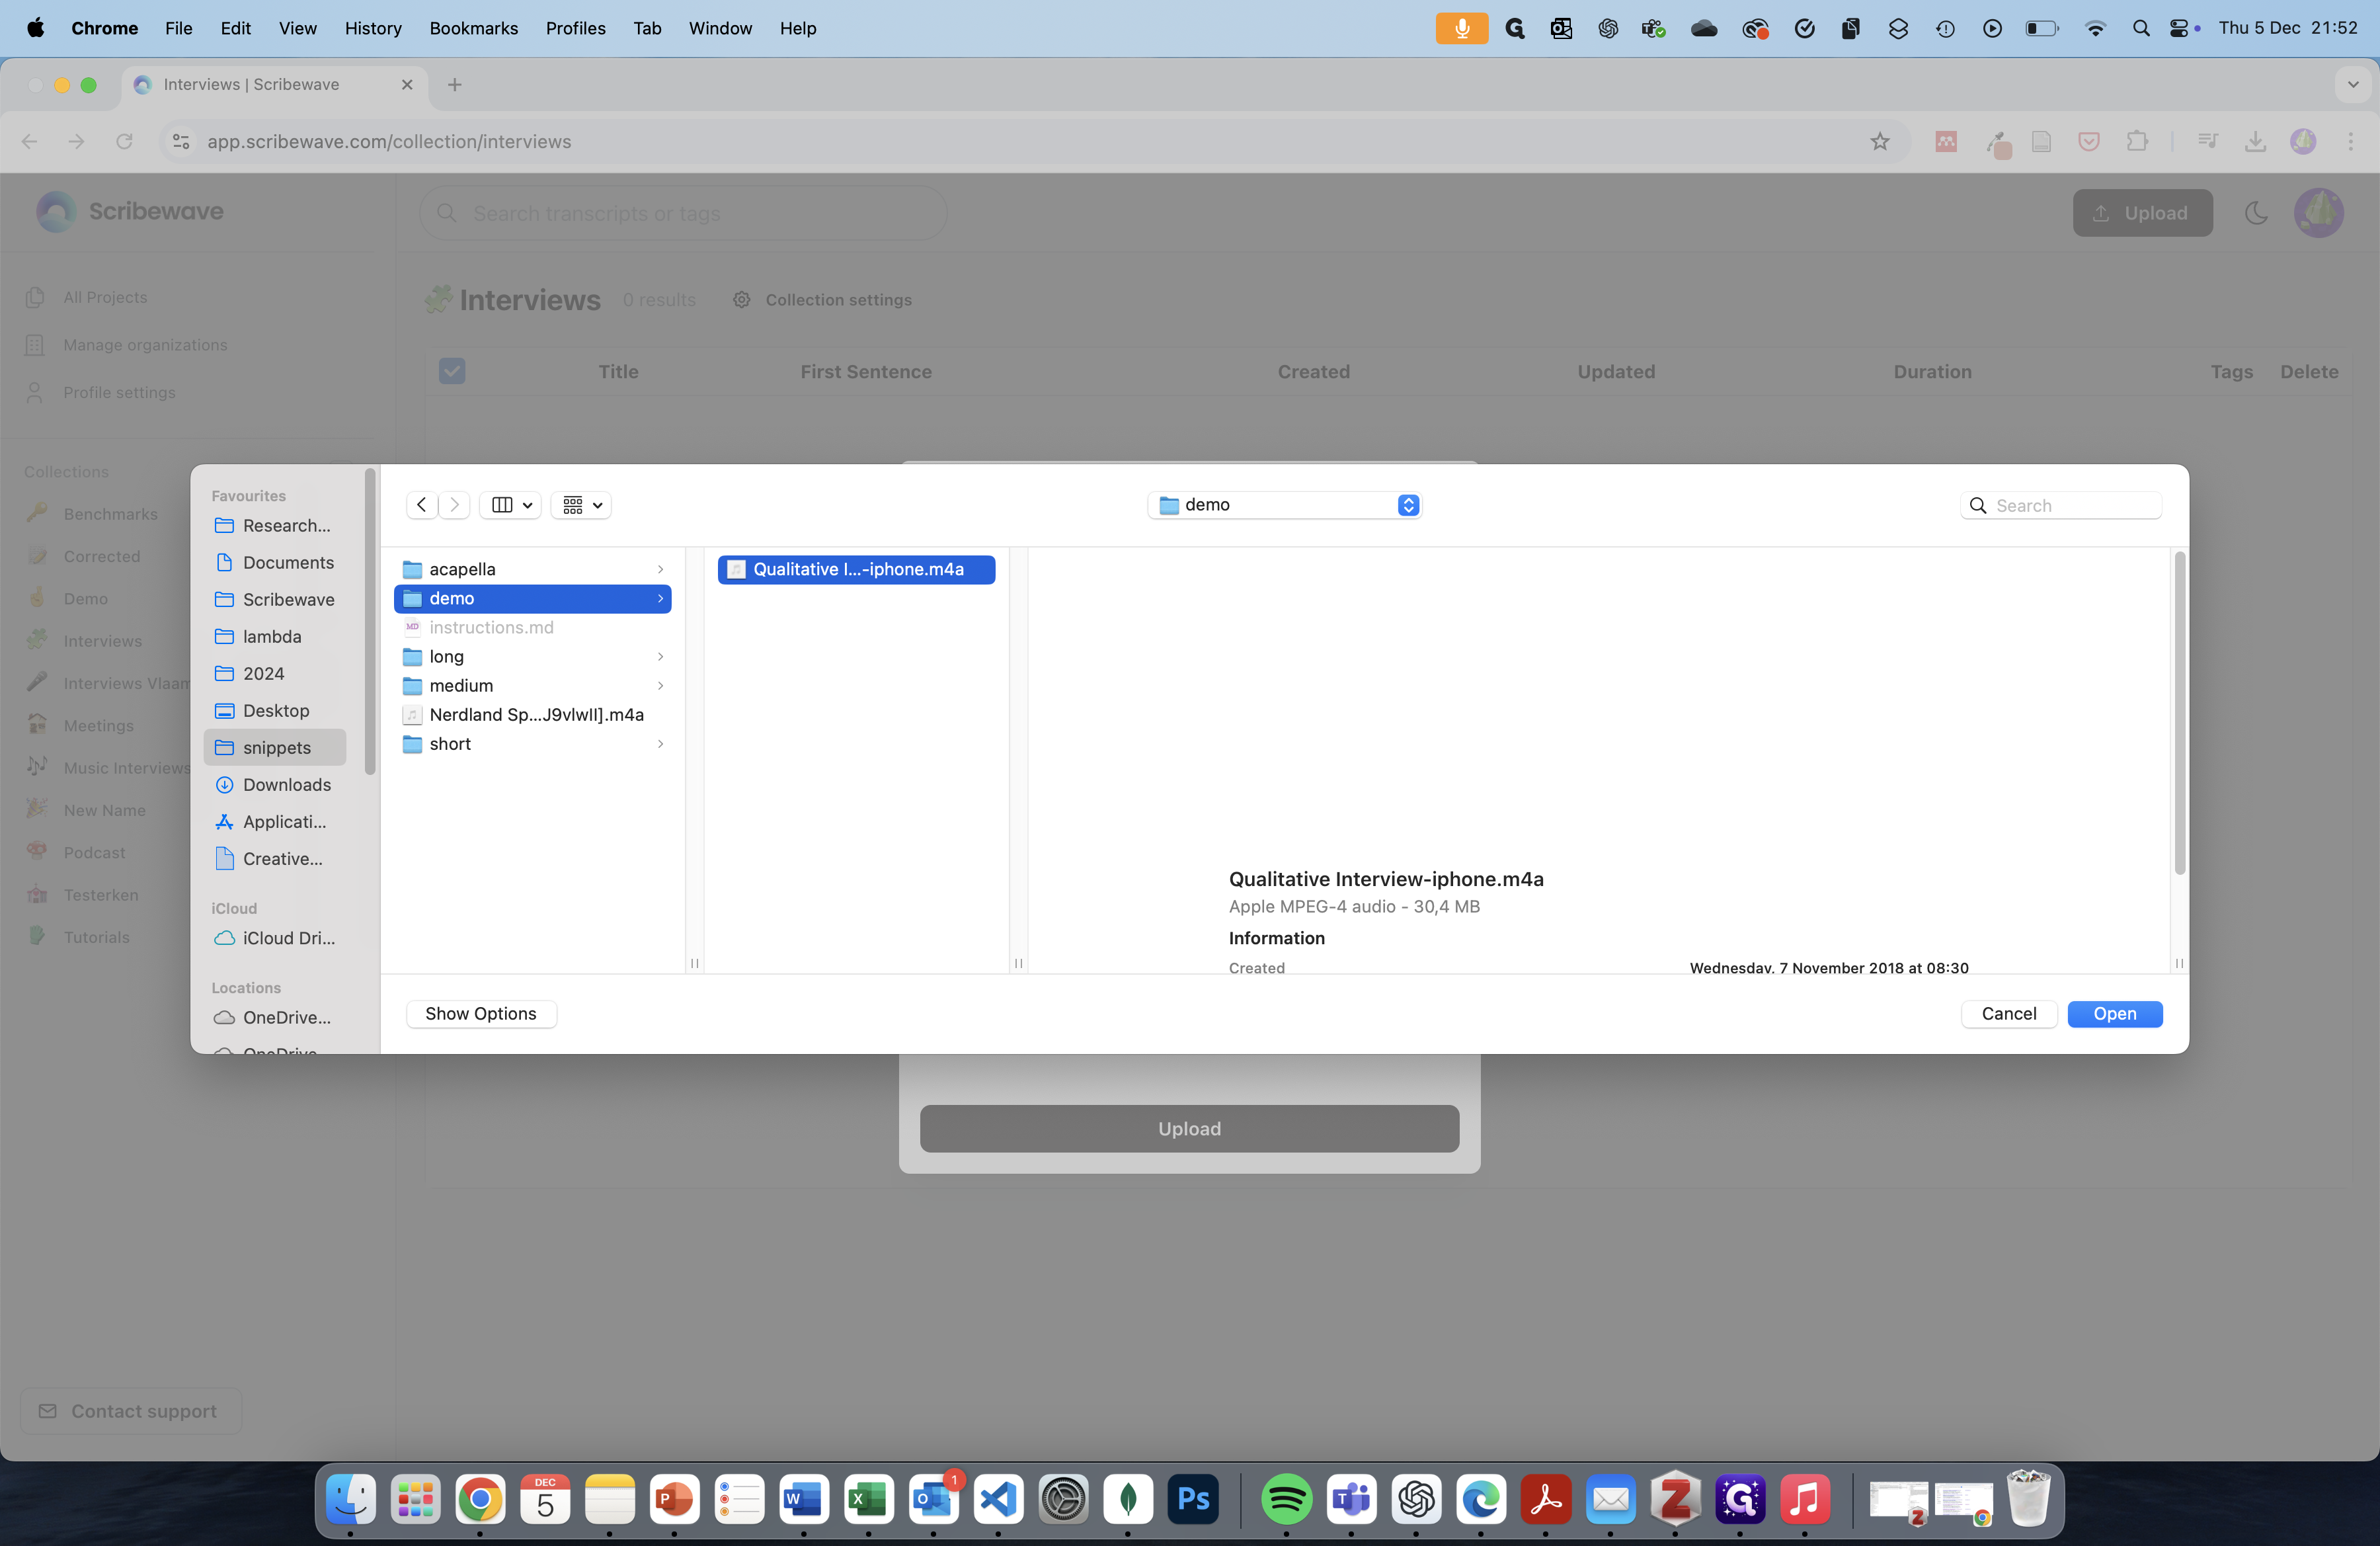Viewport: 2380px width, 1546px height.
Task: Open column view mode dropdown
Action: point(511,505)
